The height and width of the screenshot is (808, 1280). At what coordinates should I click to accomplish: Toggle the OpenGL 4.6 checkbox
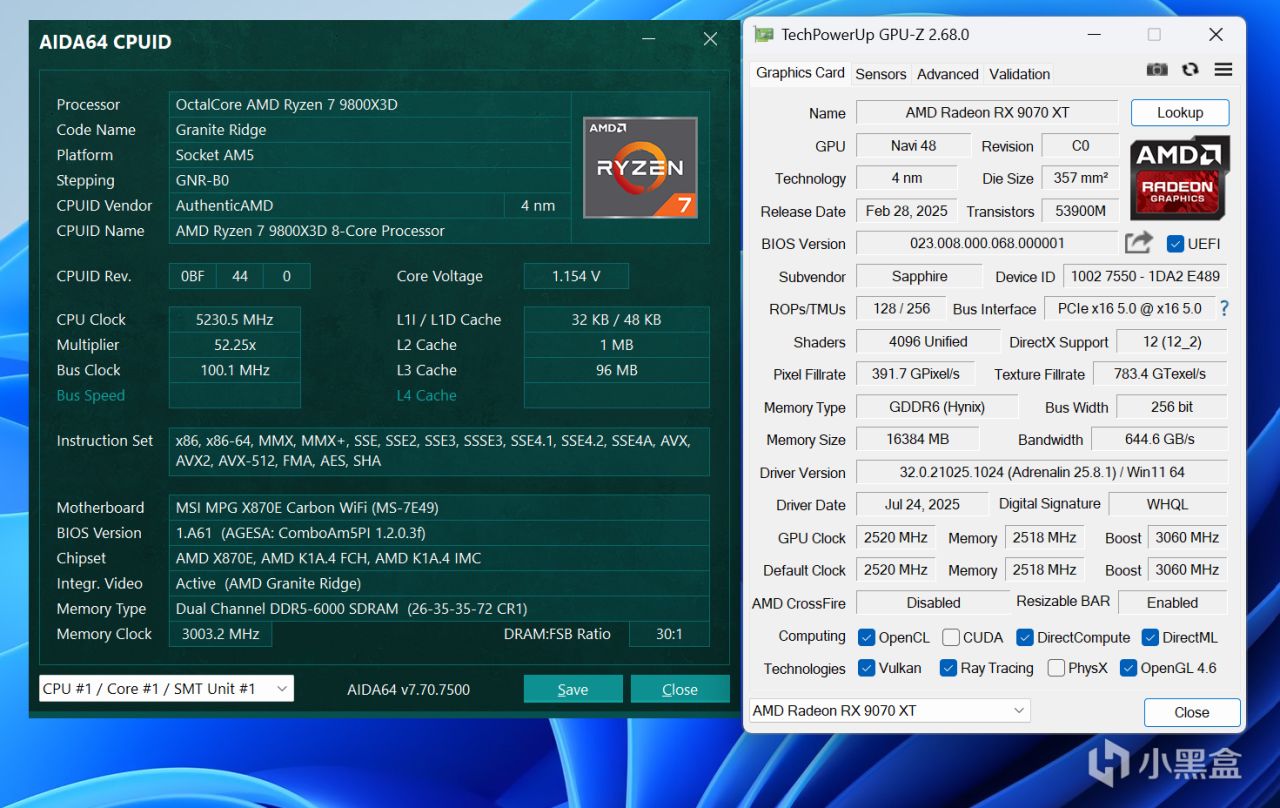1129,668
